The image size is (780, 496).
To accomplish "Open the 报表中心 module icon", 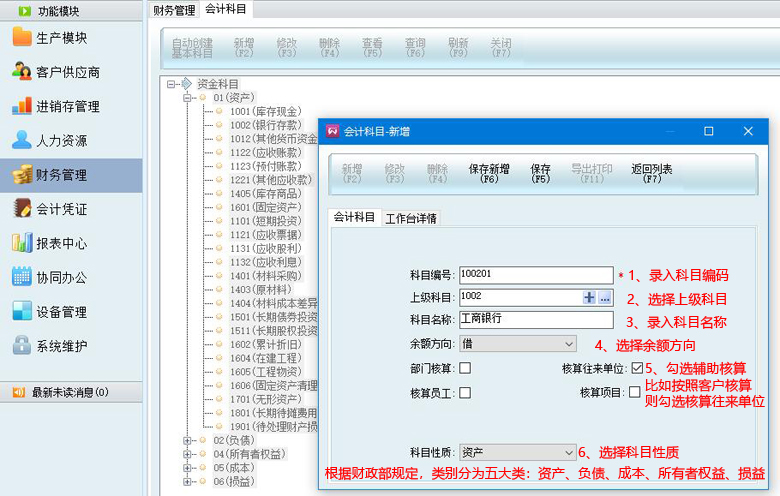I will [22, 243].
